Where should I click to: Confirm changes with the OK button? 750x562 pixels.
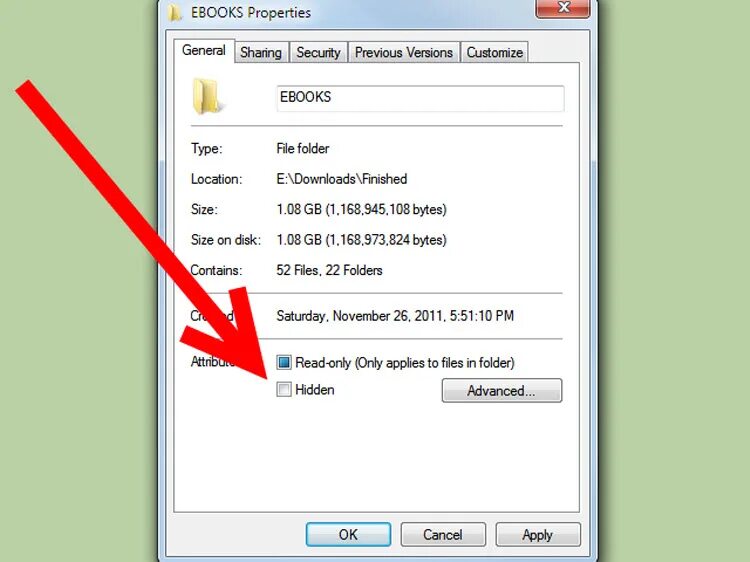click(x=348, y=534)
